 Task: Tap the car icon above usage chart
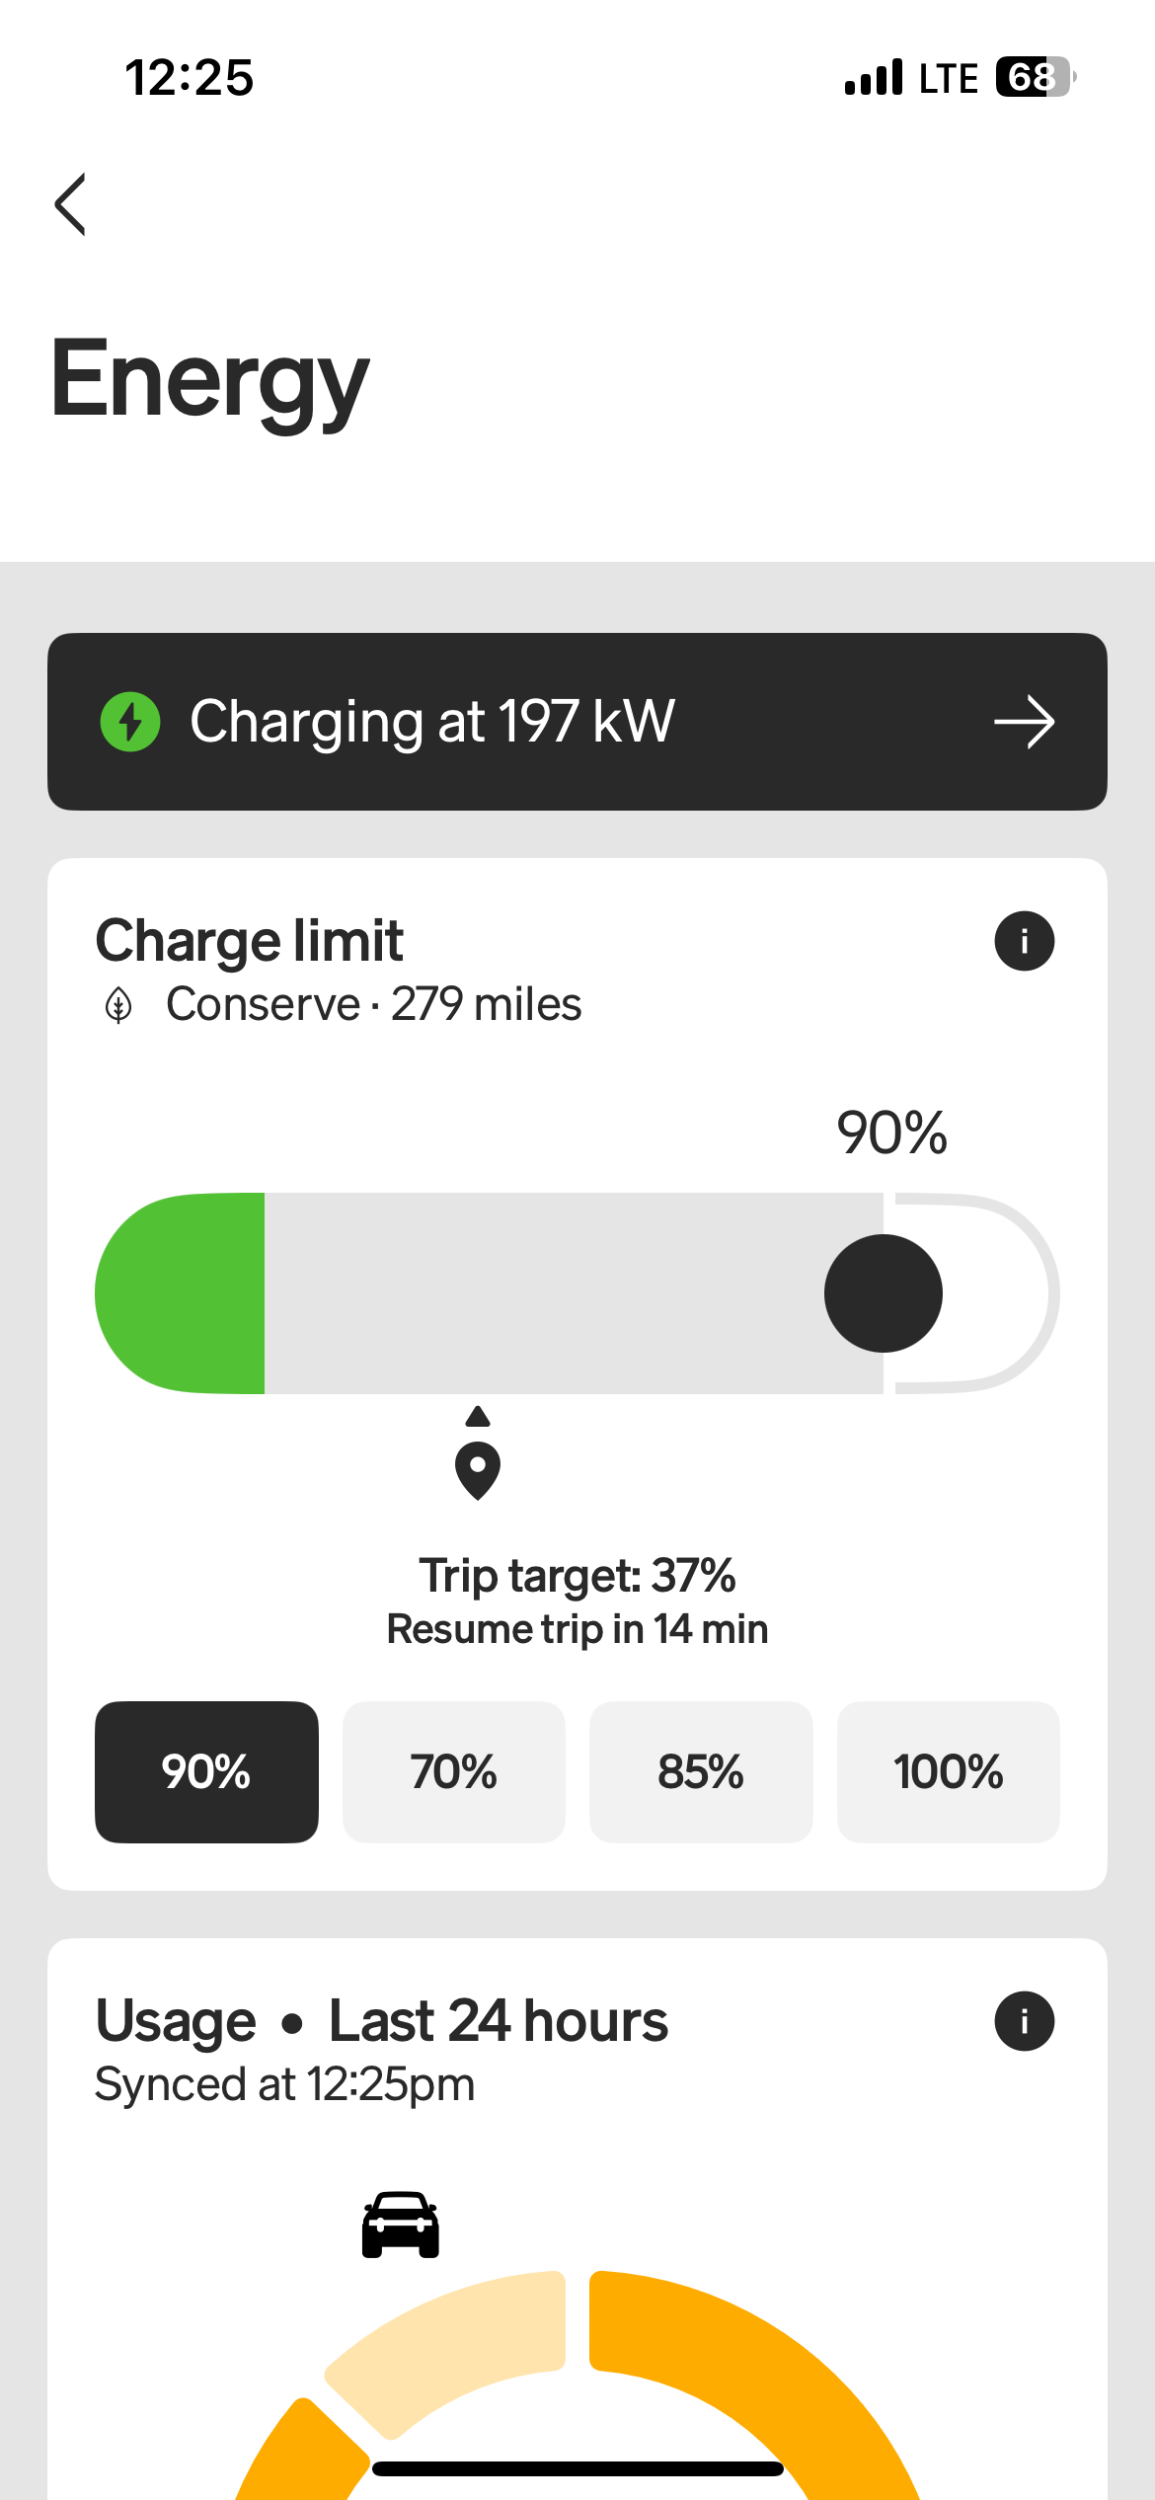pyautogui.click(x=400, y=2224)
